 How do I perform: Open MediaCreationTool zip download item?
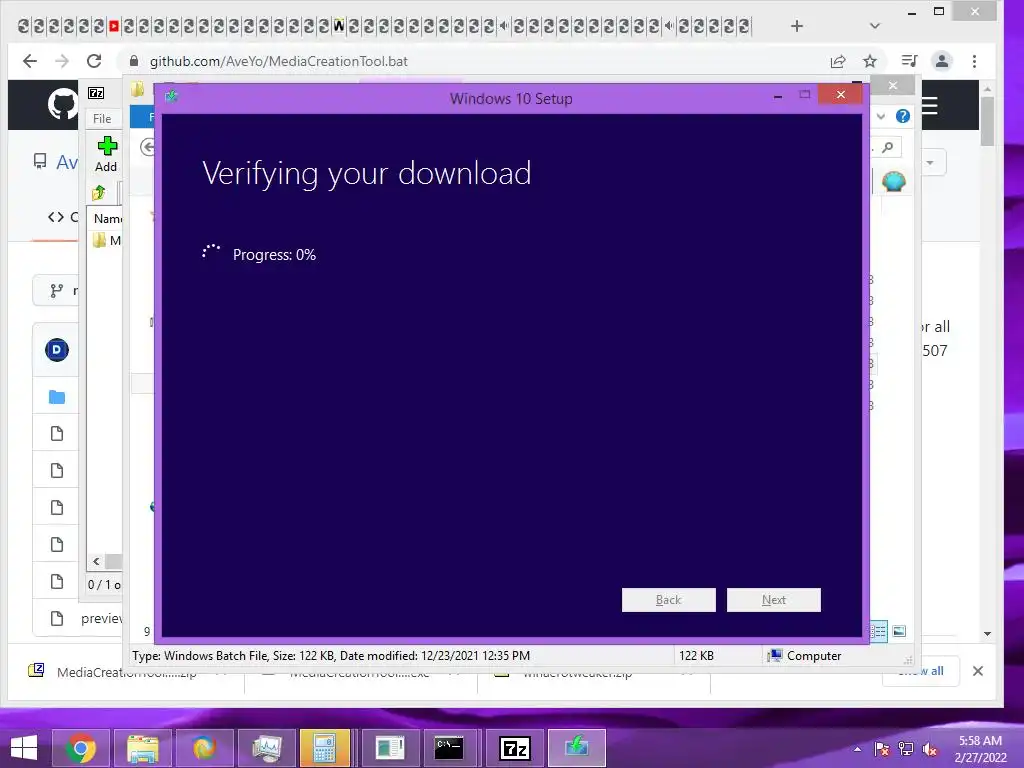(127, 672)
